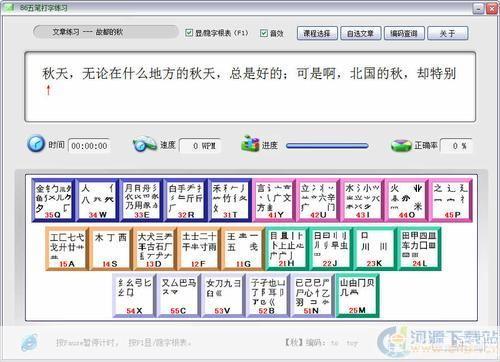500x362 pixels.
Task: Click the 53V radical key tile
Action: click(x=224, y=296)
